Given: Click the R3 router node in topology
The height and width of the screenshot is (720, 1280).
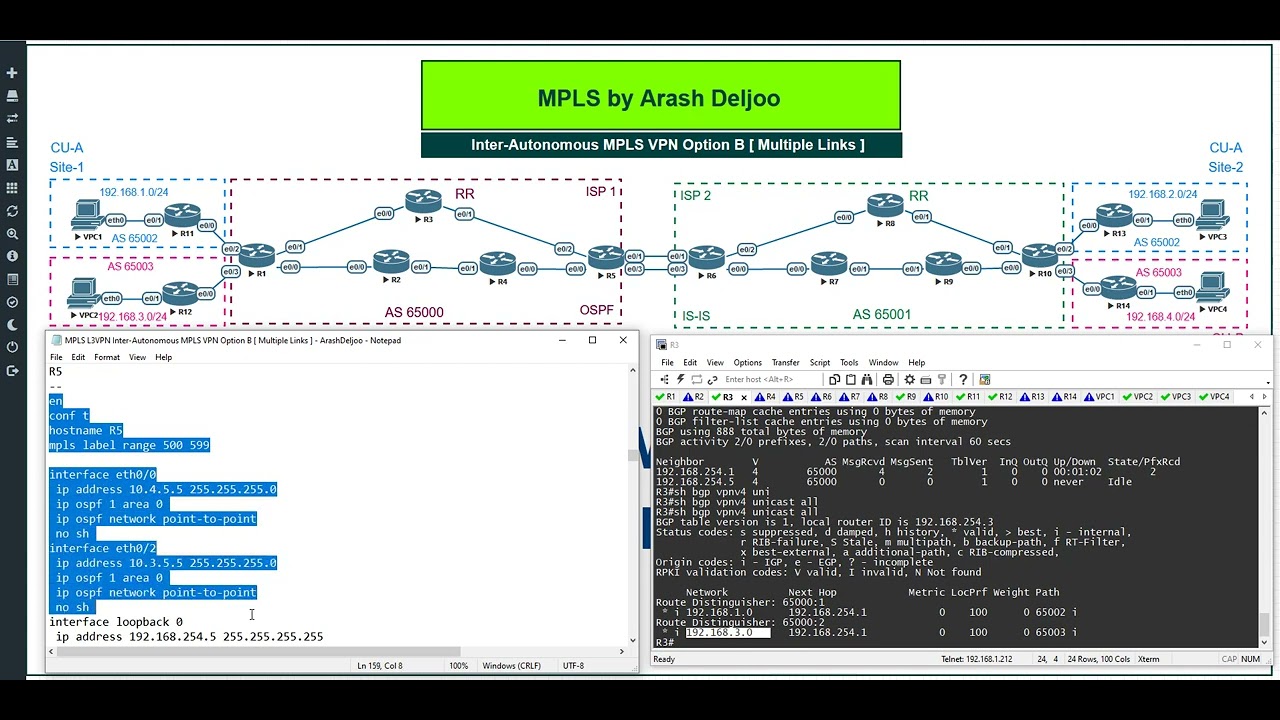Looking at the screenshot, I should [x=424, y=201].
